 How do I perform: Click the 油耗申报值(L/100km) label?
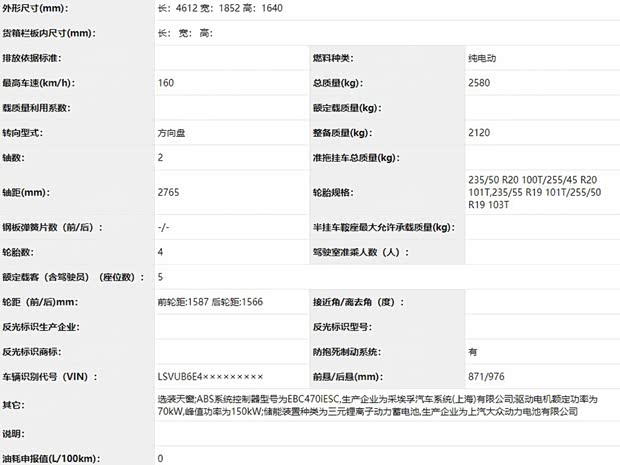[x=51, y=459]
